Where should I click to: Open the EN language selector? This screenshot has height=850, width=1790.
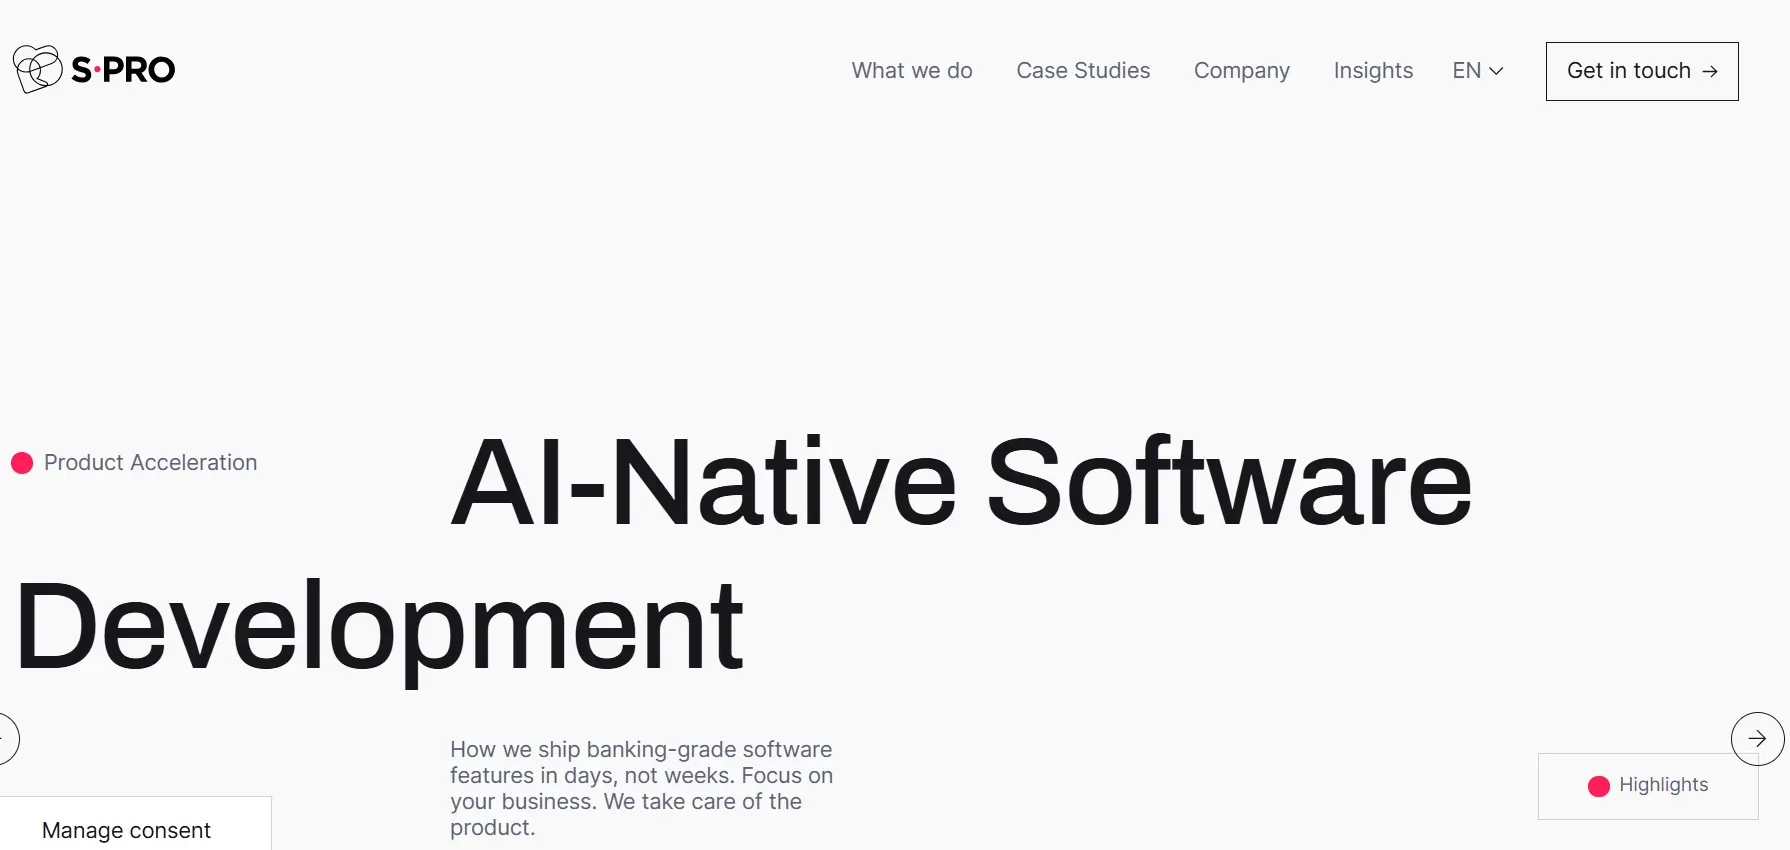pos(1478,71)
